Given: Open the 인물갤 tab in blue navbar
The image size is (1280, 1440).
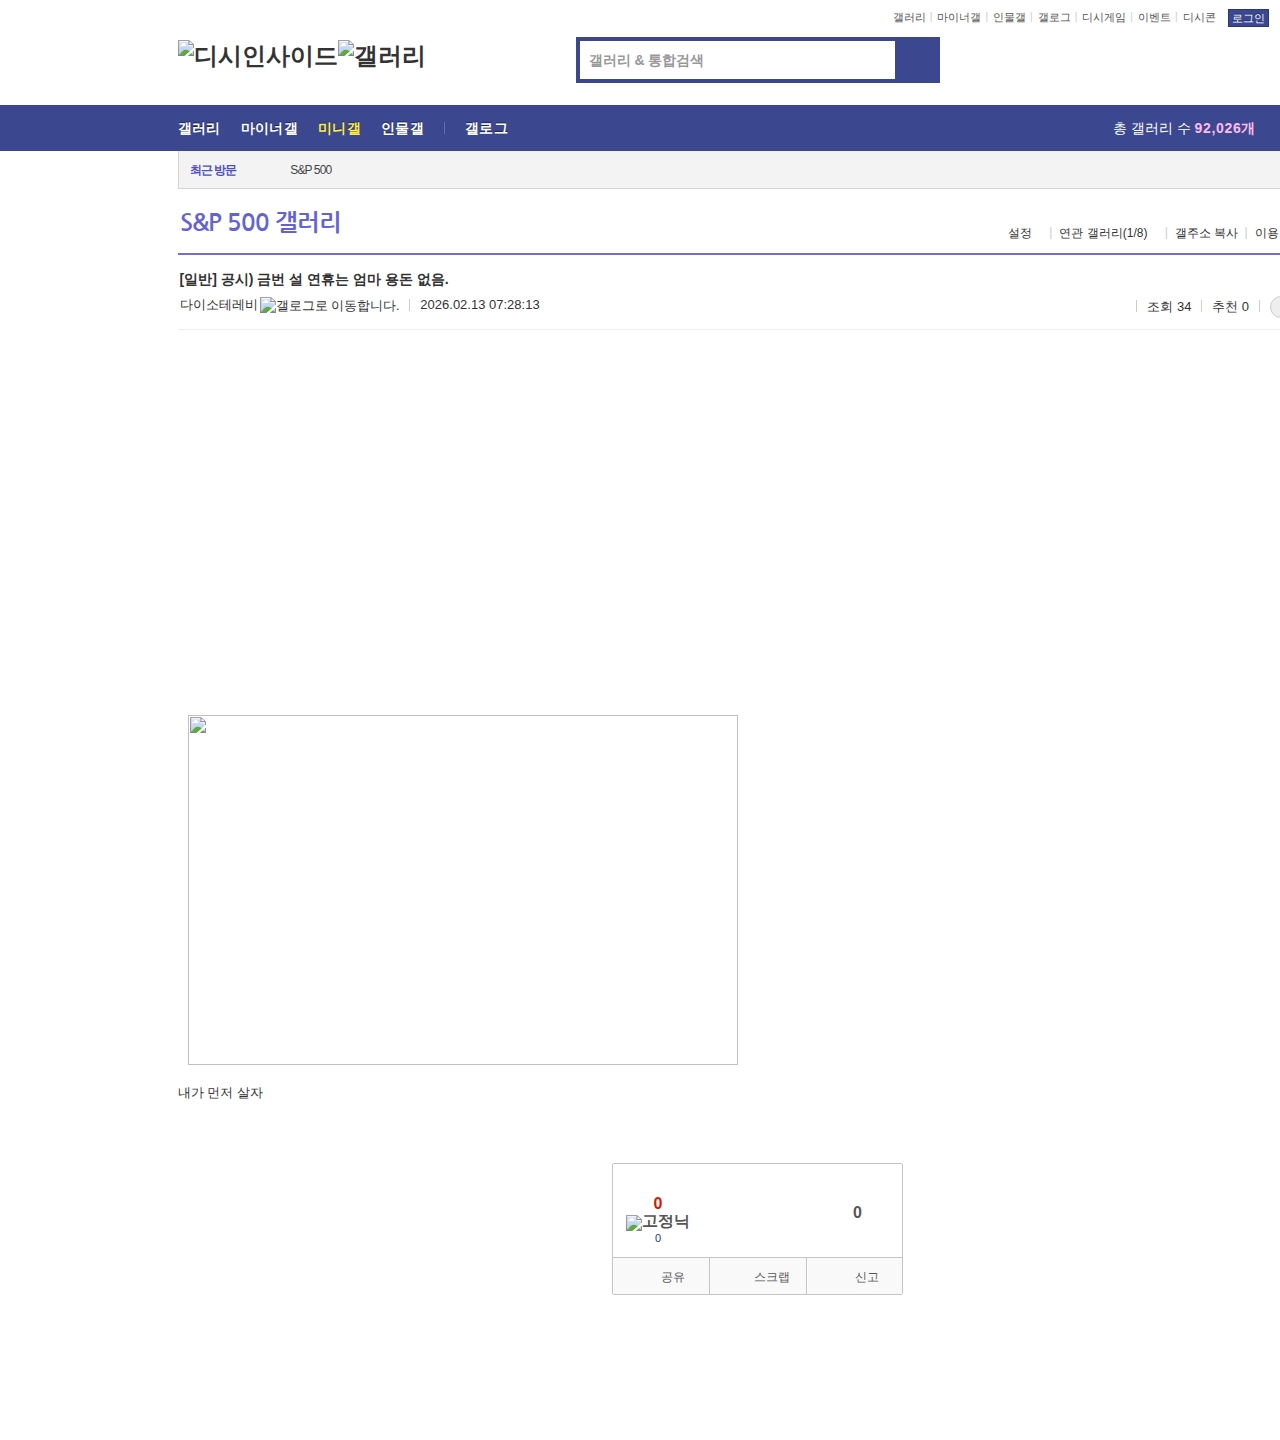Looking at the screenshot, I should [x=402, y=129].
